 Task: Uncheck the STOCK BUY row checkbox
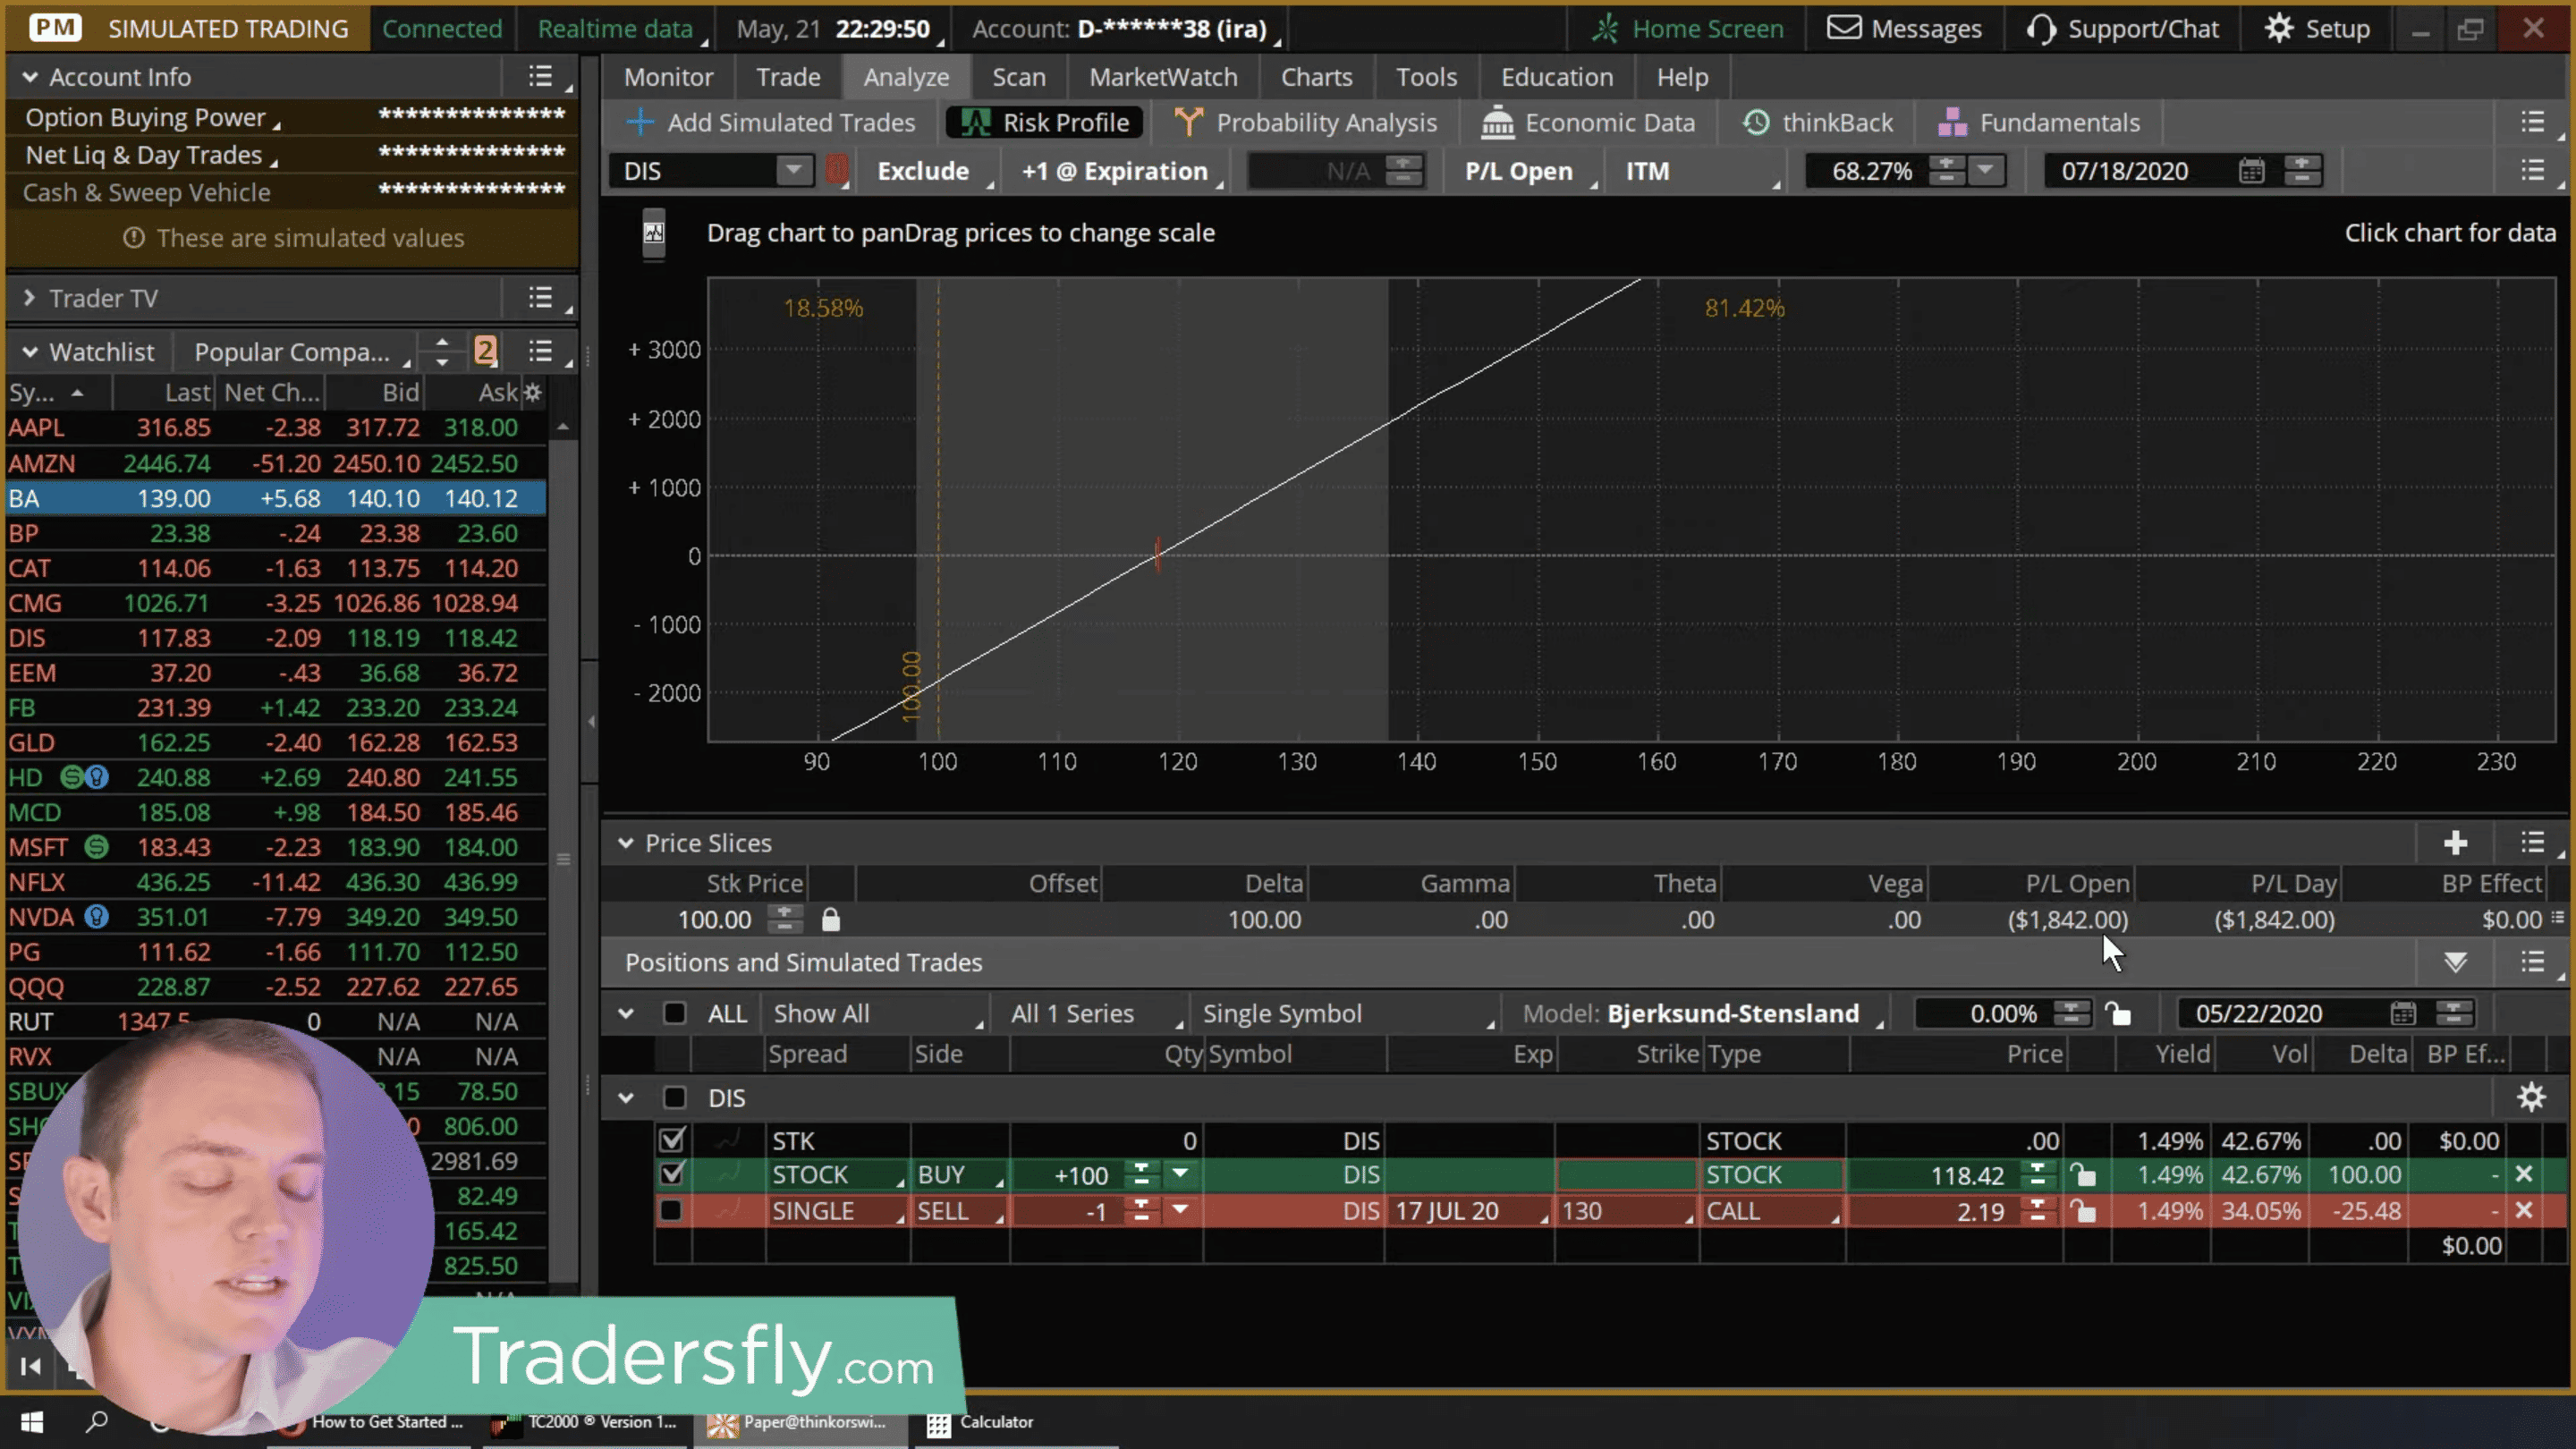click(672, 1175)
